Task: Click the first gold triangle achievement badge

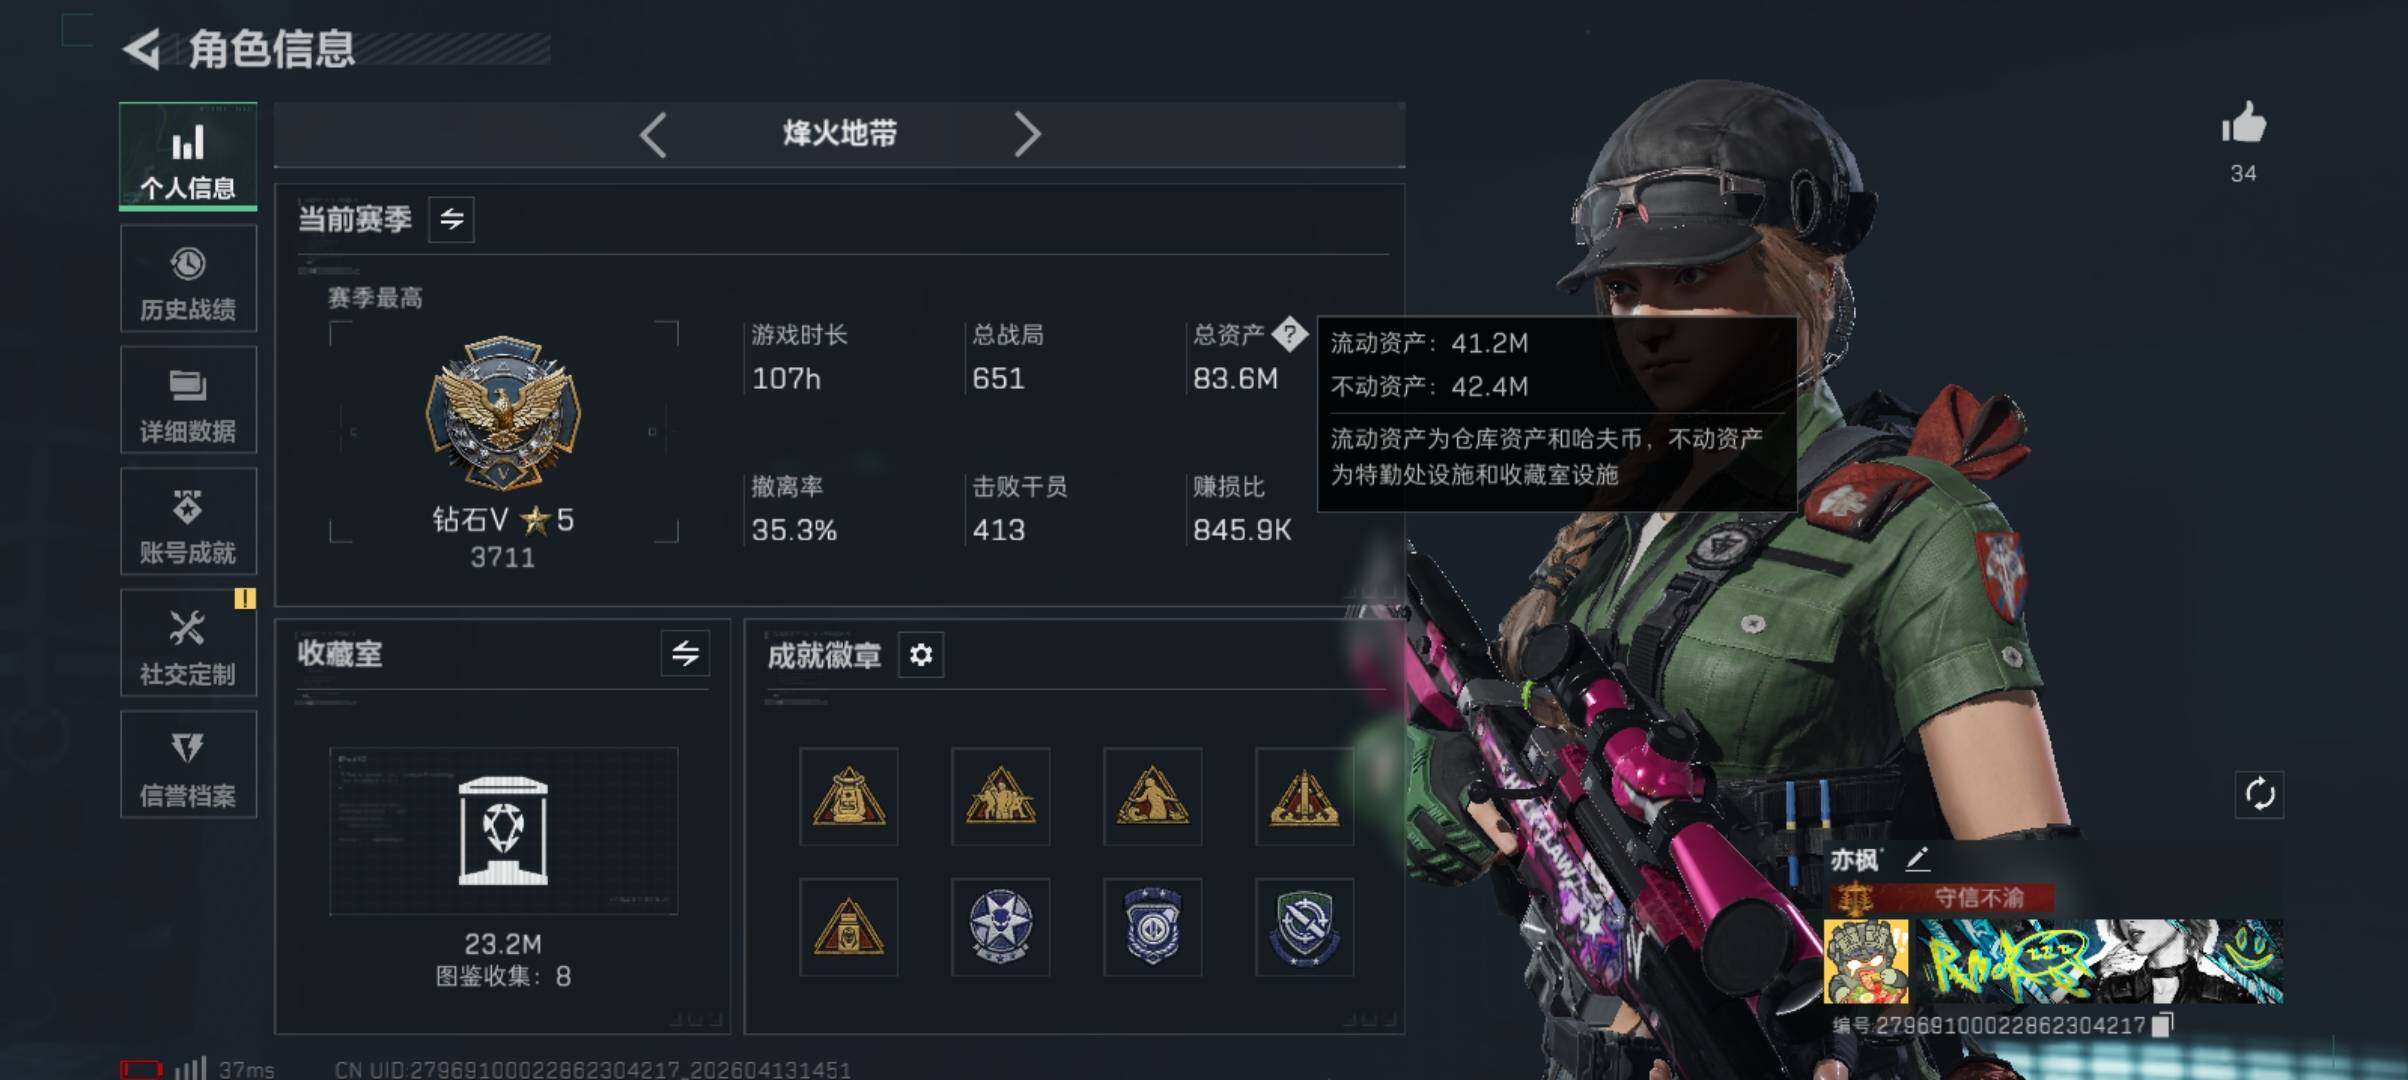Action: [x=848, y=796]
